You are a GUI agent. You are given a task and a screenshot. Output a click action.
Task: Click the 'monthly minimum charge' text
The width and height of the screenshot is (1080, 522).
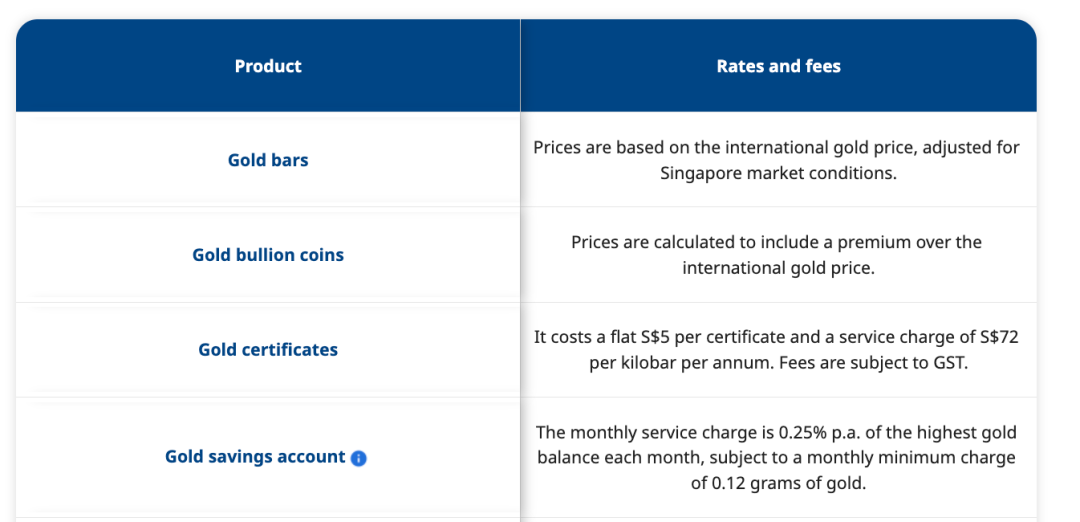[917, 458]
